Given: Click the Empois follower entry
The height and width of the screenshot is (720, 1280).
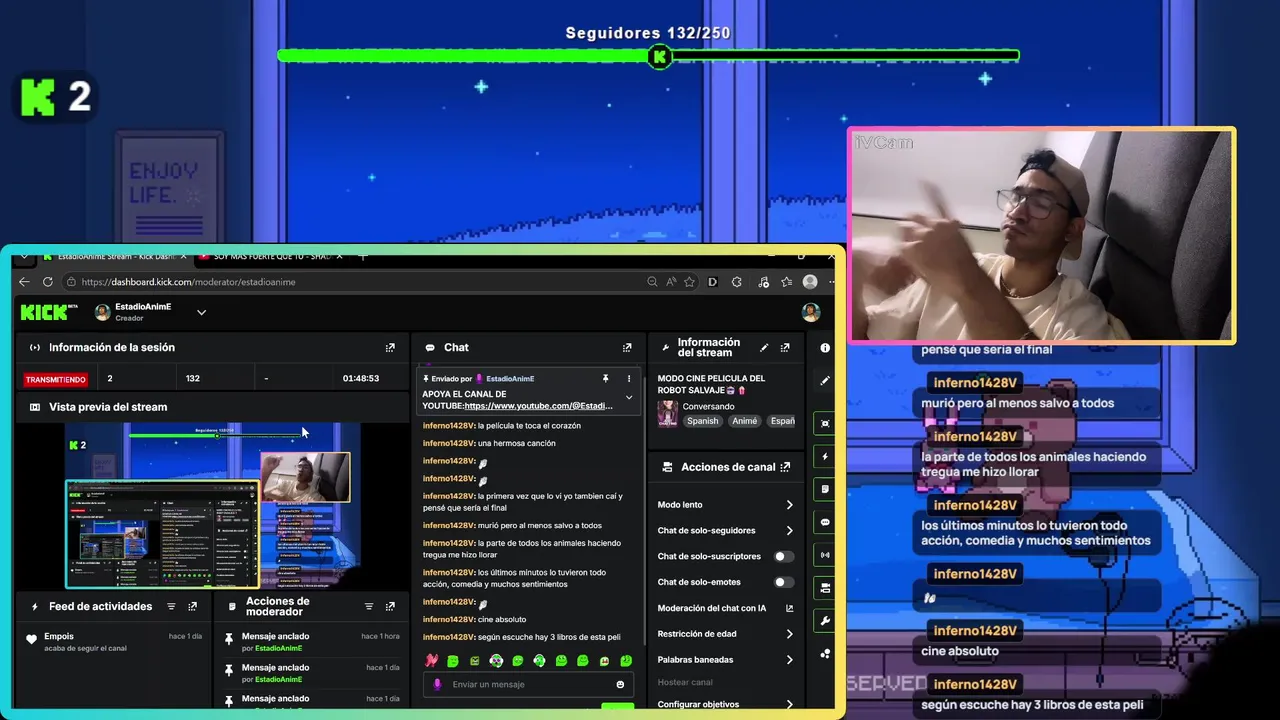Looking at the screenshot, I should 113,642.
